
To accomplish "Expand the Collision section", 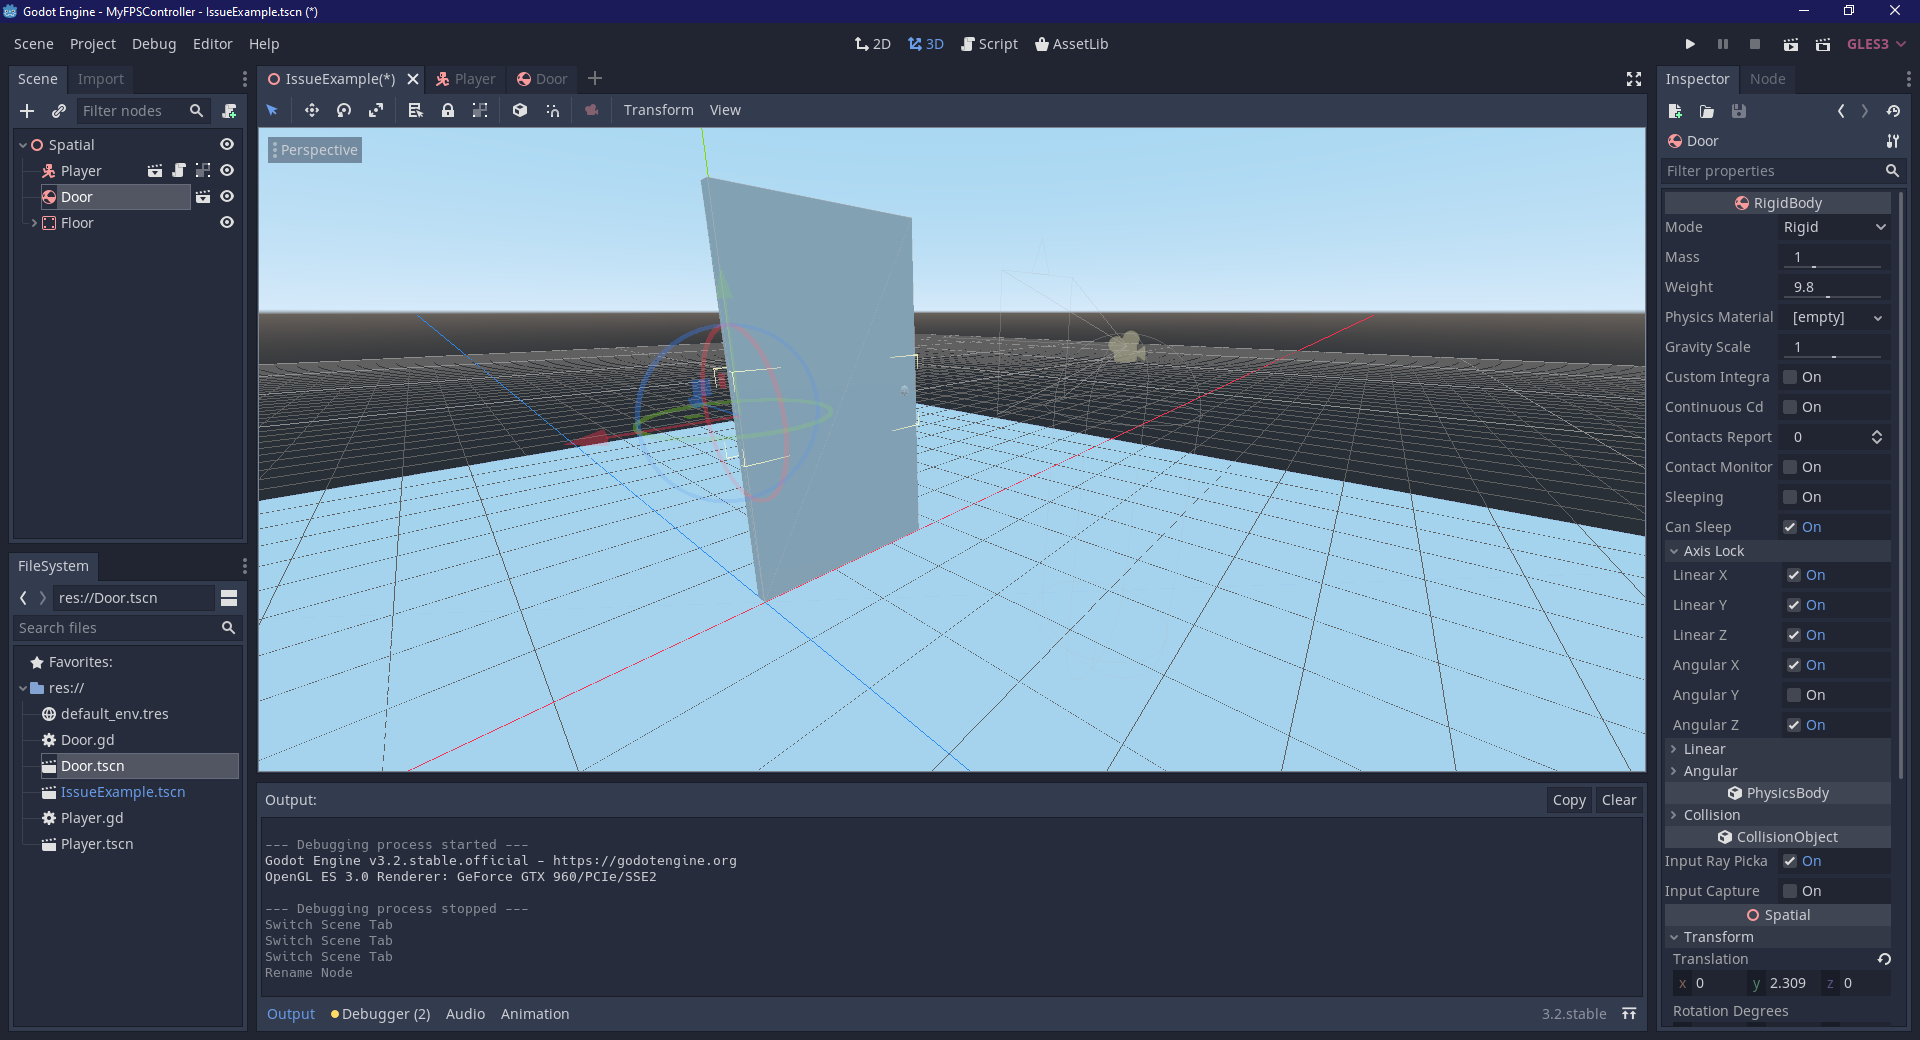I will (x=1777, y=815).
